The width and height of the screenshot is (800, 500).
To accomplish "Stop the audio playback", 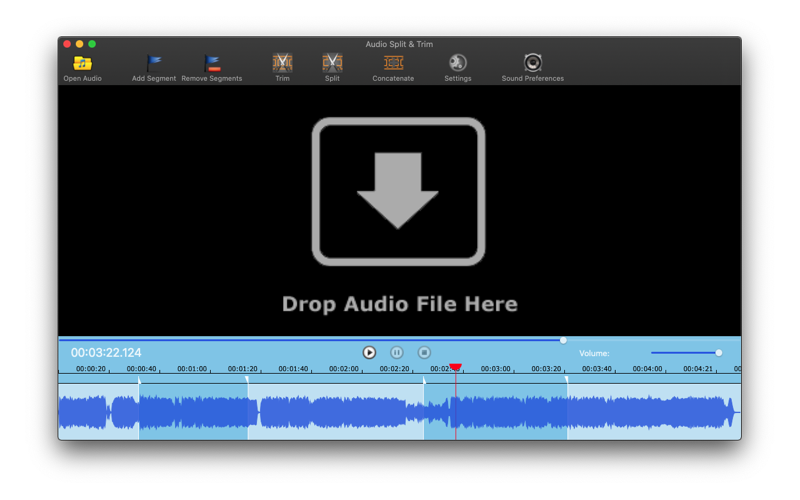I will (424, 353).
